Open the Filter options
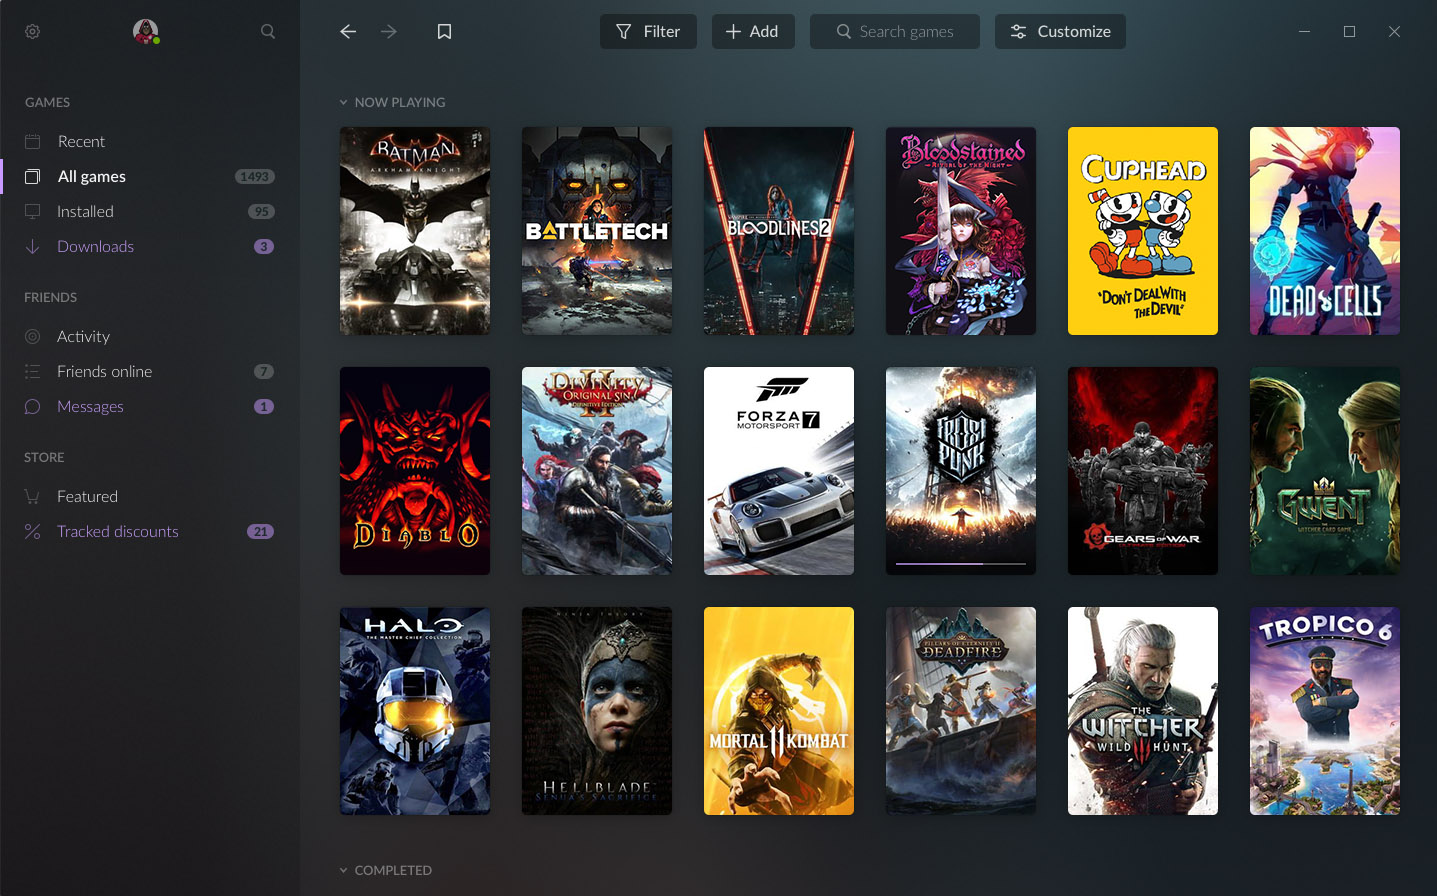This screenshot has height=896, width=1437. tap(648, 31)
